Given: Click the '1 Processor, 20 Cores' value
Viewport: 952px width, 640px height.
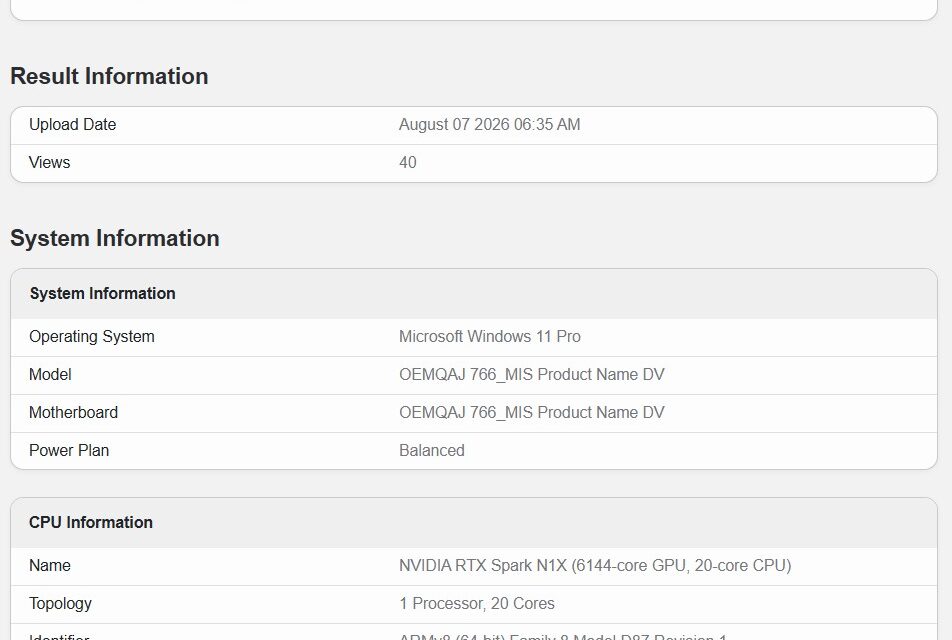Looking at the screenshot, I should 477,604.
